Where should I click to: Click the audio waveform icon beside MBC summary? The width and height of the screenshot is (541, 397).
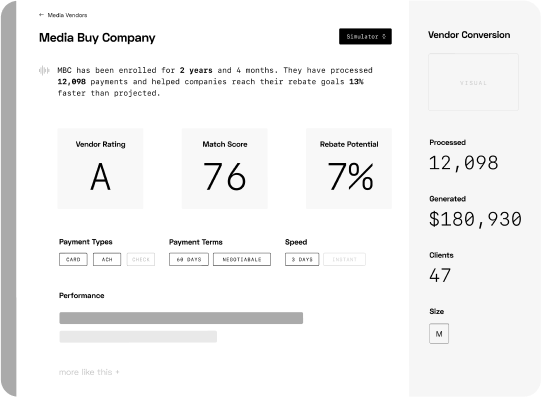(44, 70)
